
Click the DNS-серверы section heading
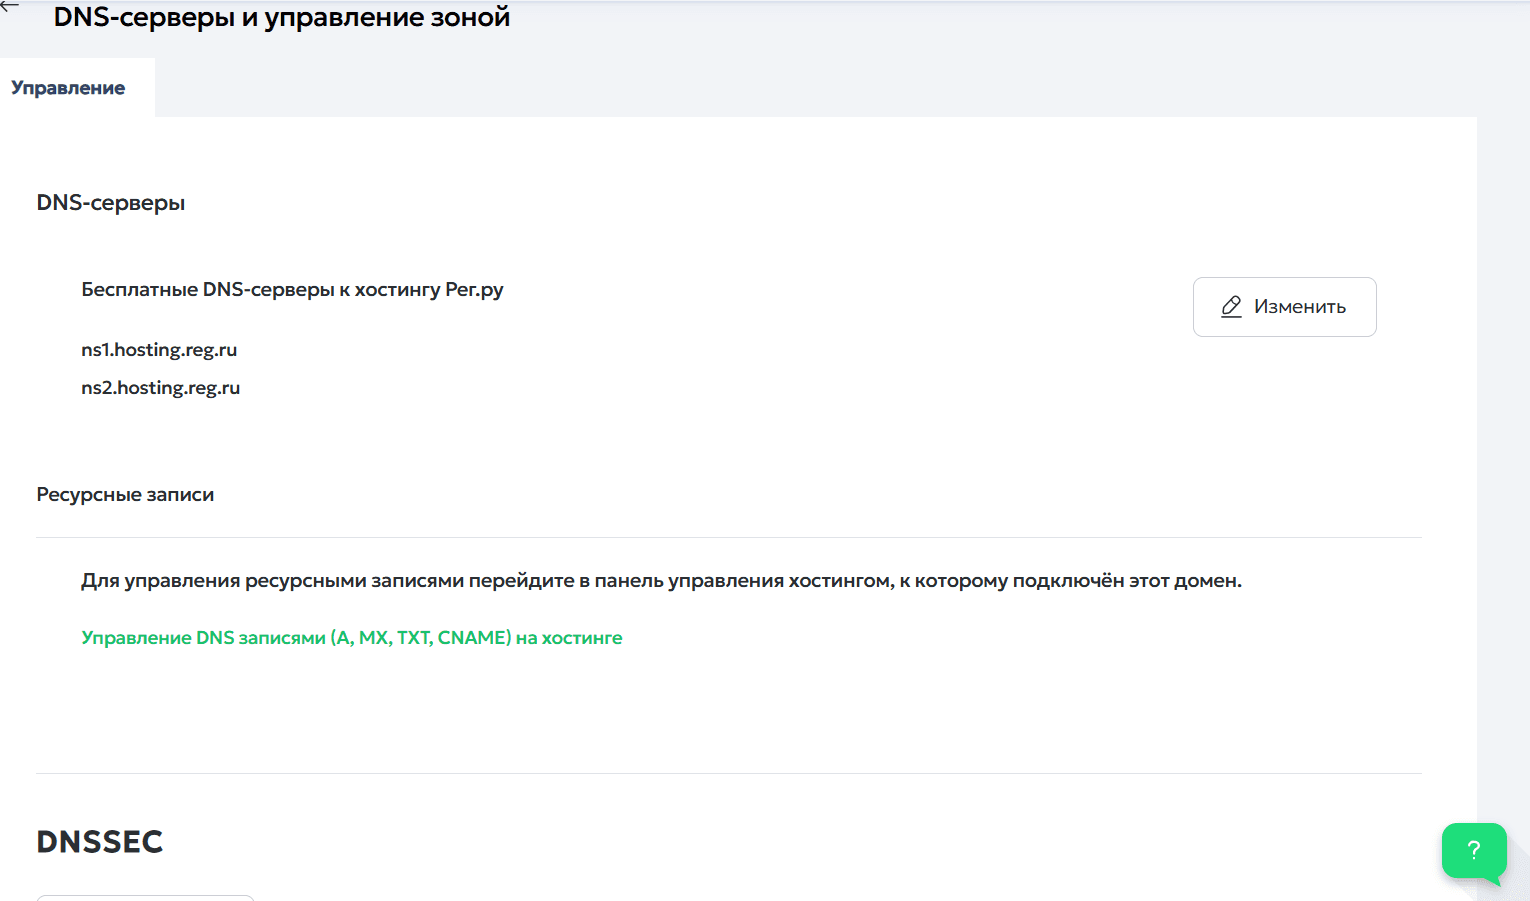[111, 203]
